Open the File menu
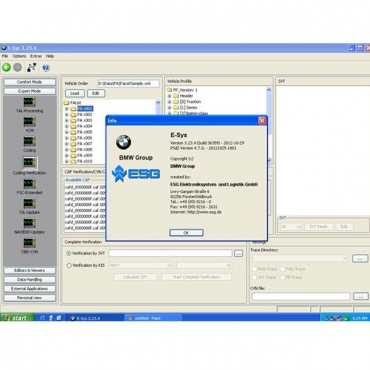This screenshot has height=370, width=370. click(5, 56)
